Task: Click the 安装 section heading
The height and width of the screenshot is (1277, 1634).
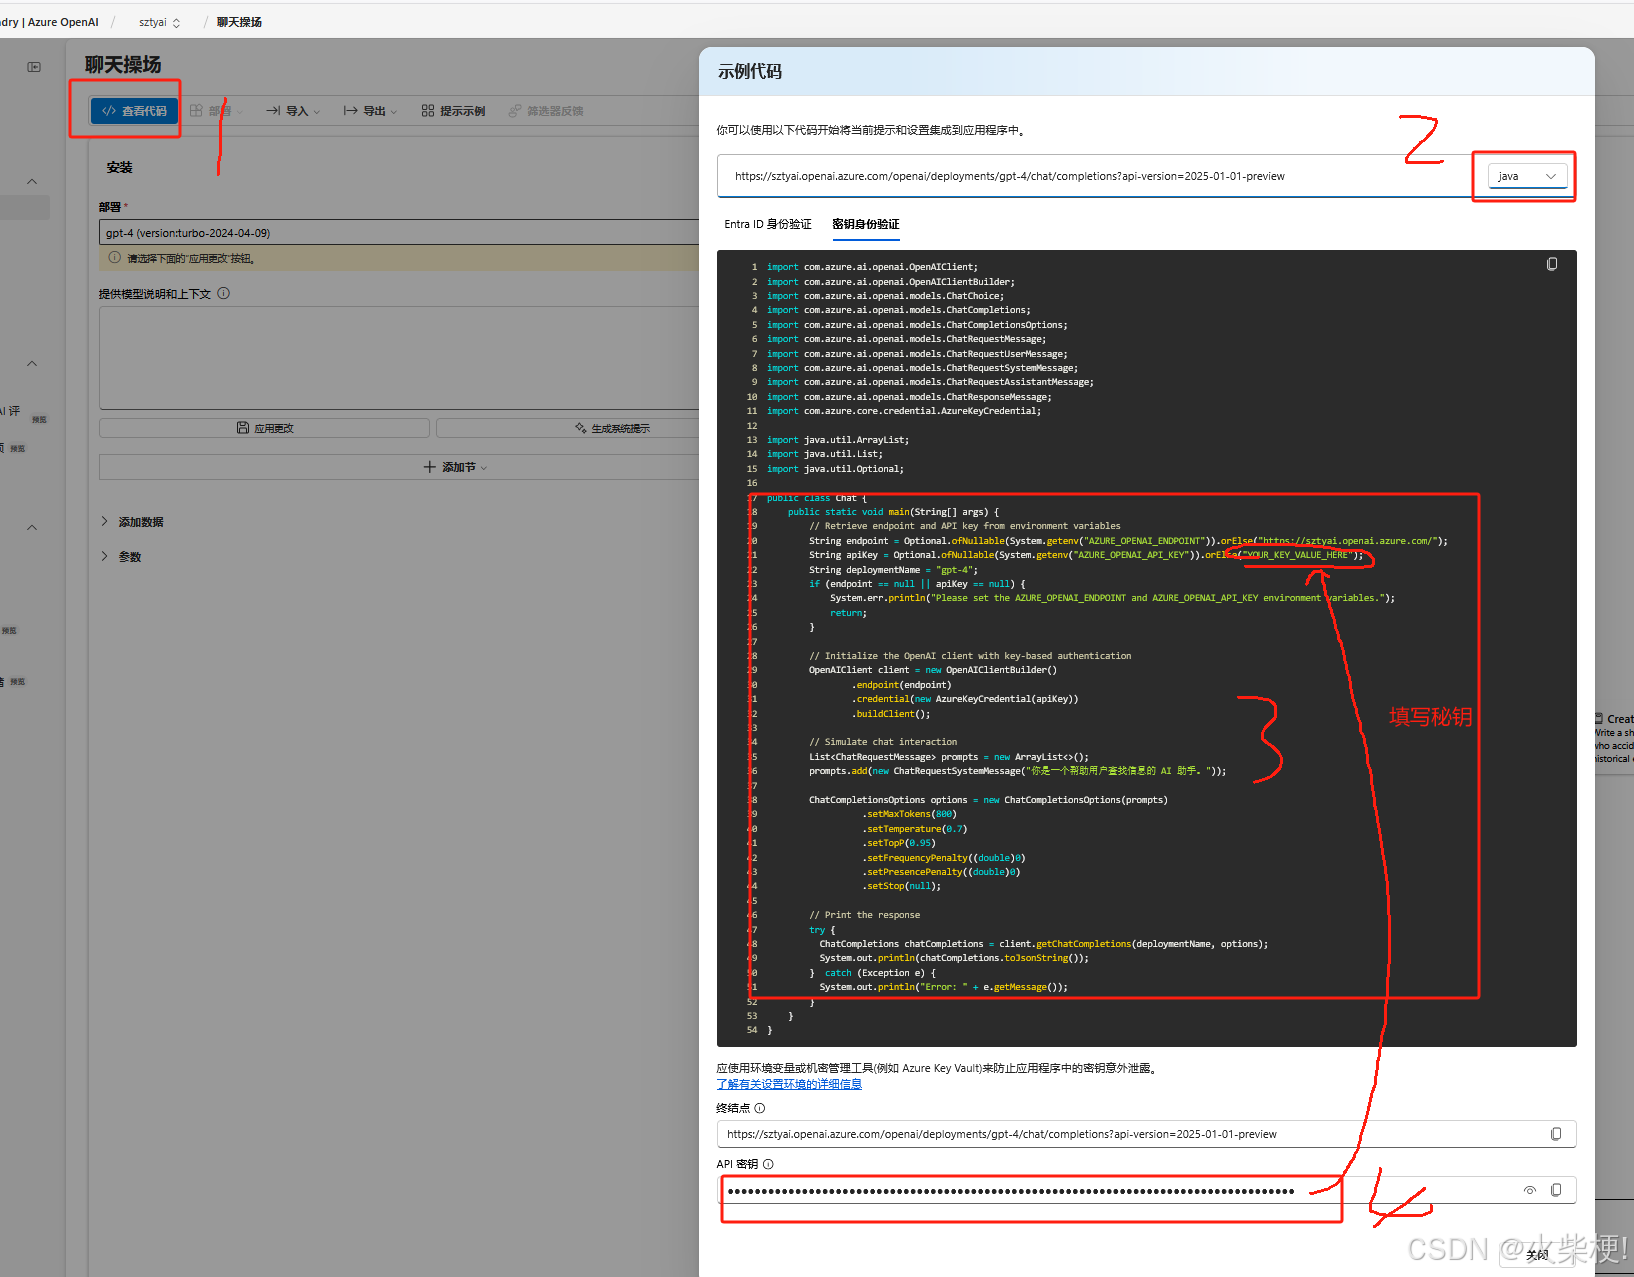Action: (x=120, y=167)
